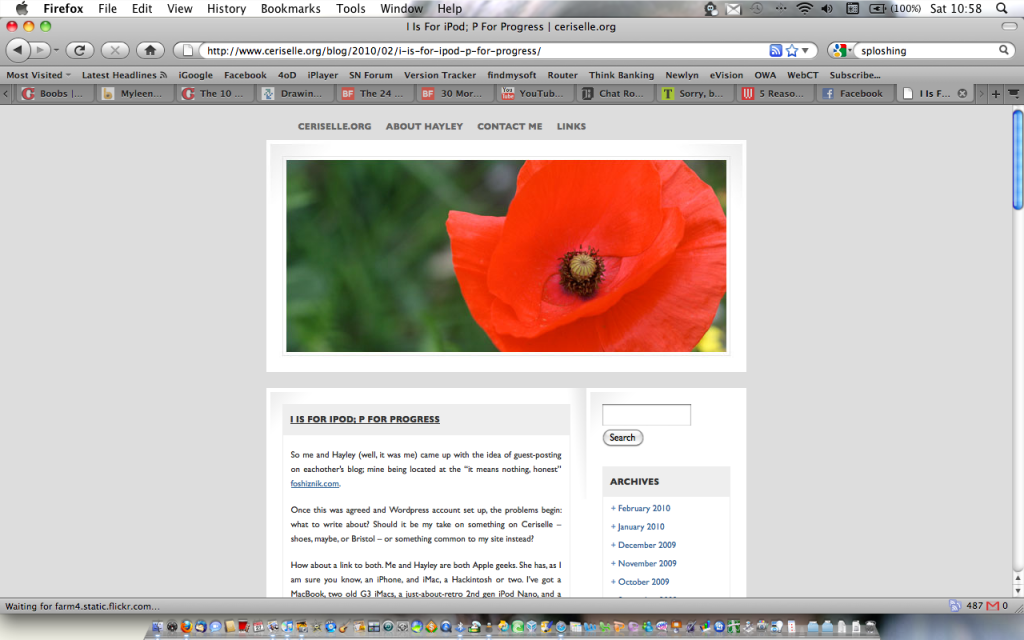The image size is (1024, 640).
Task: Open the History menu
Action: coord(226,8)
